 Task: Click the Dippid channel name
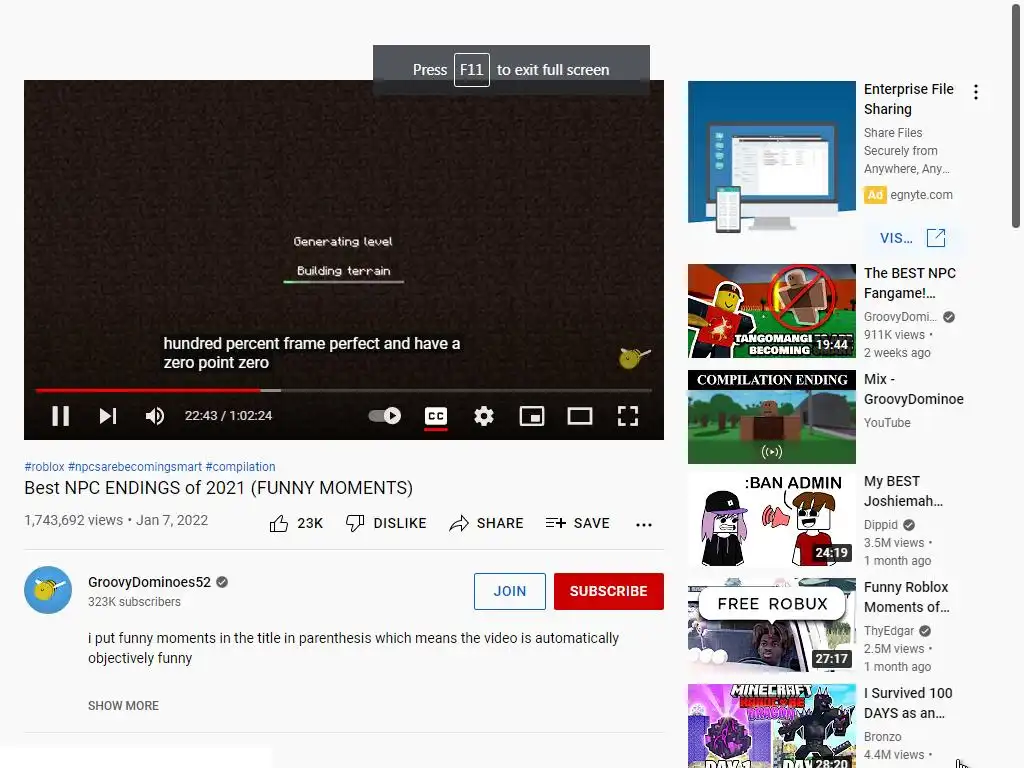tap(880, 524)
